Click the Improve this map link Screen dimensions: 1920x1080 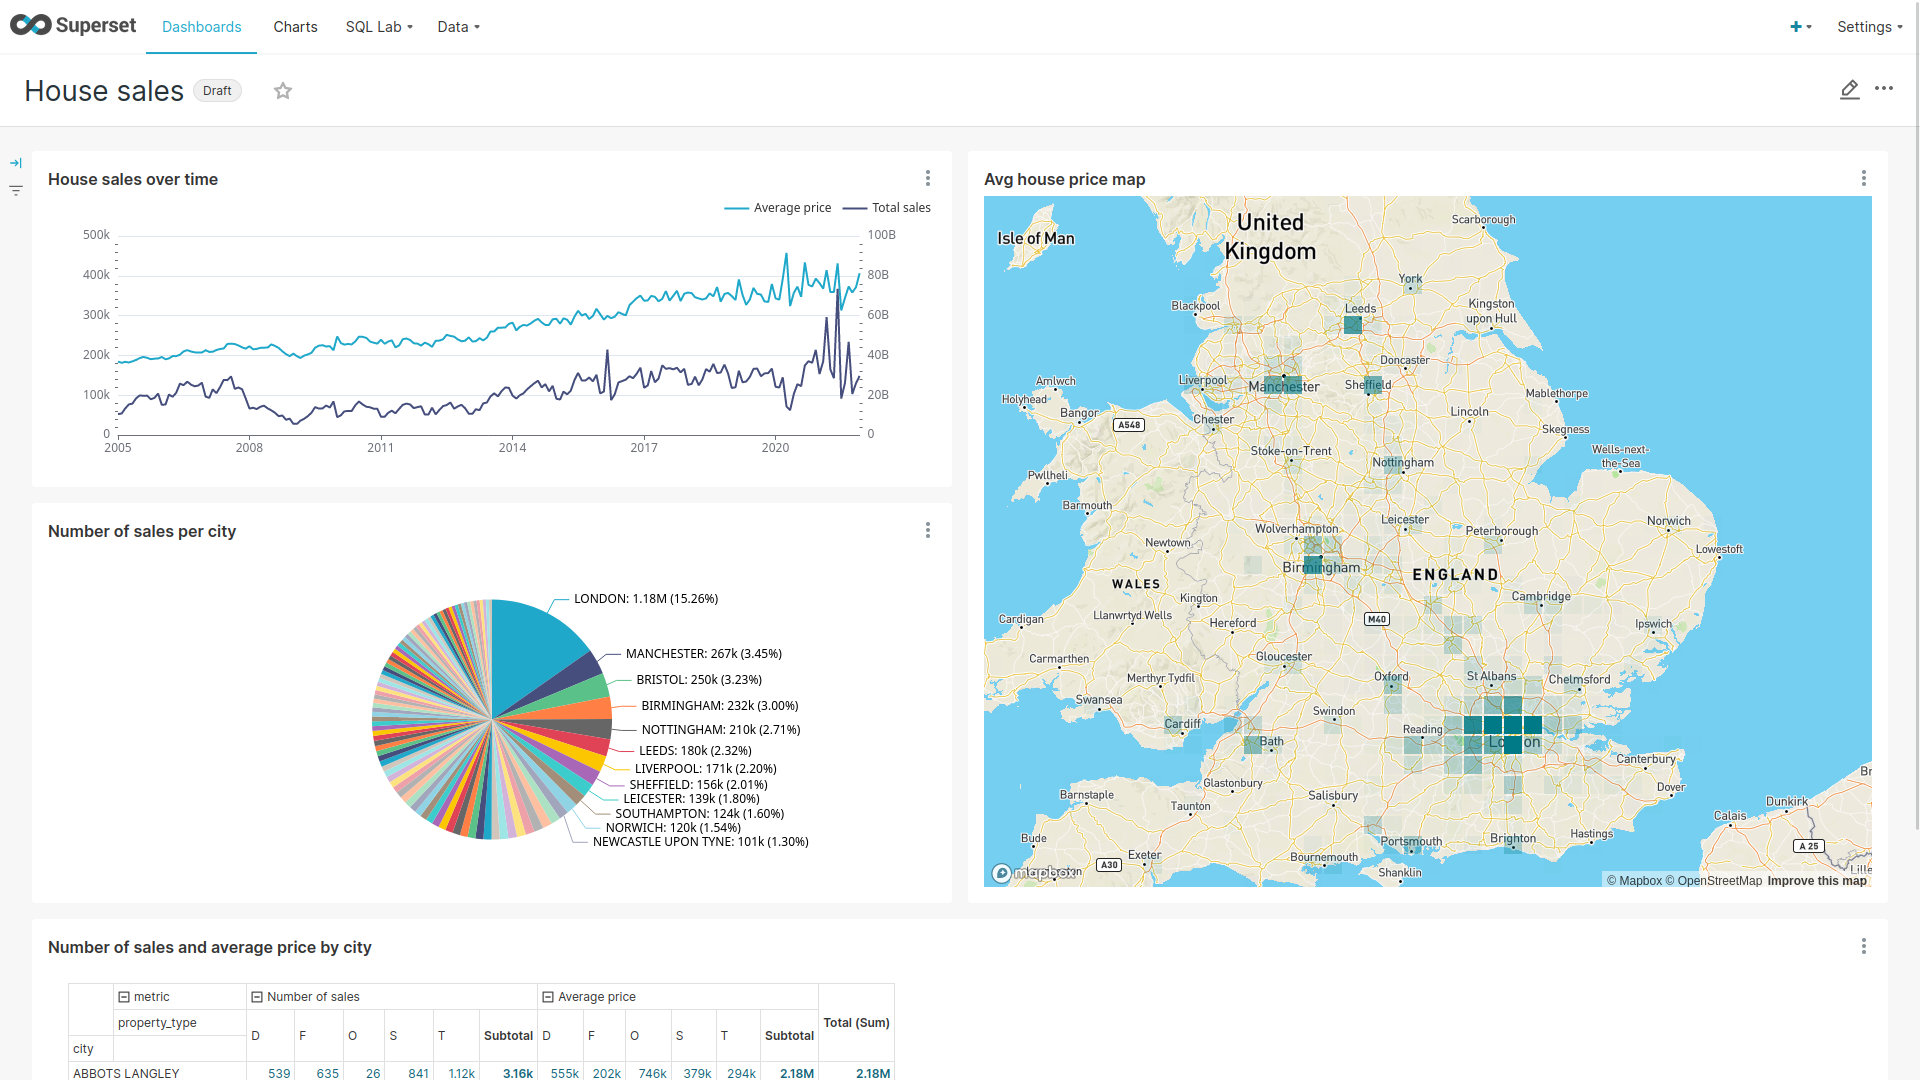(1816, 881)
